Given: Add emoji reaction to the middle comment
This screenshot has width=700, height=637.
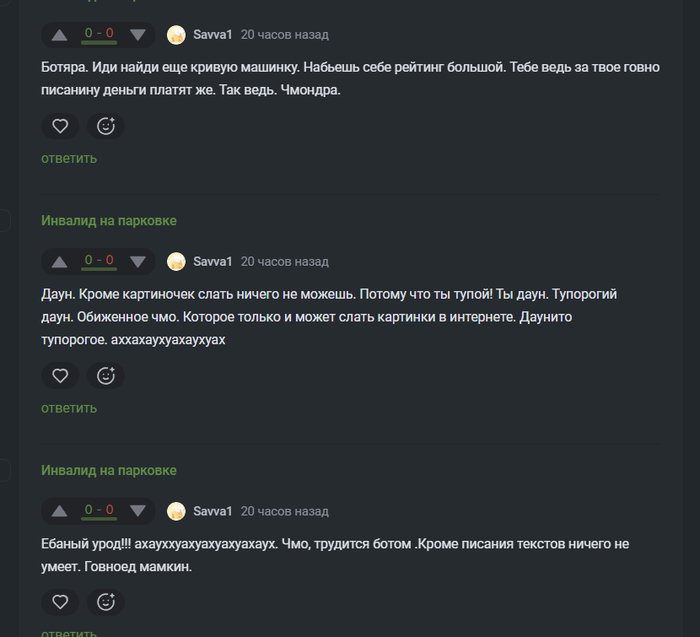Looking at the screenshot, I should 105,376.
